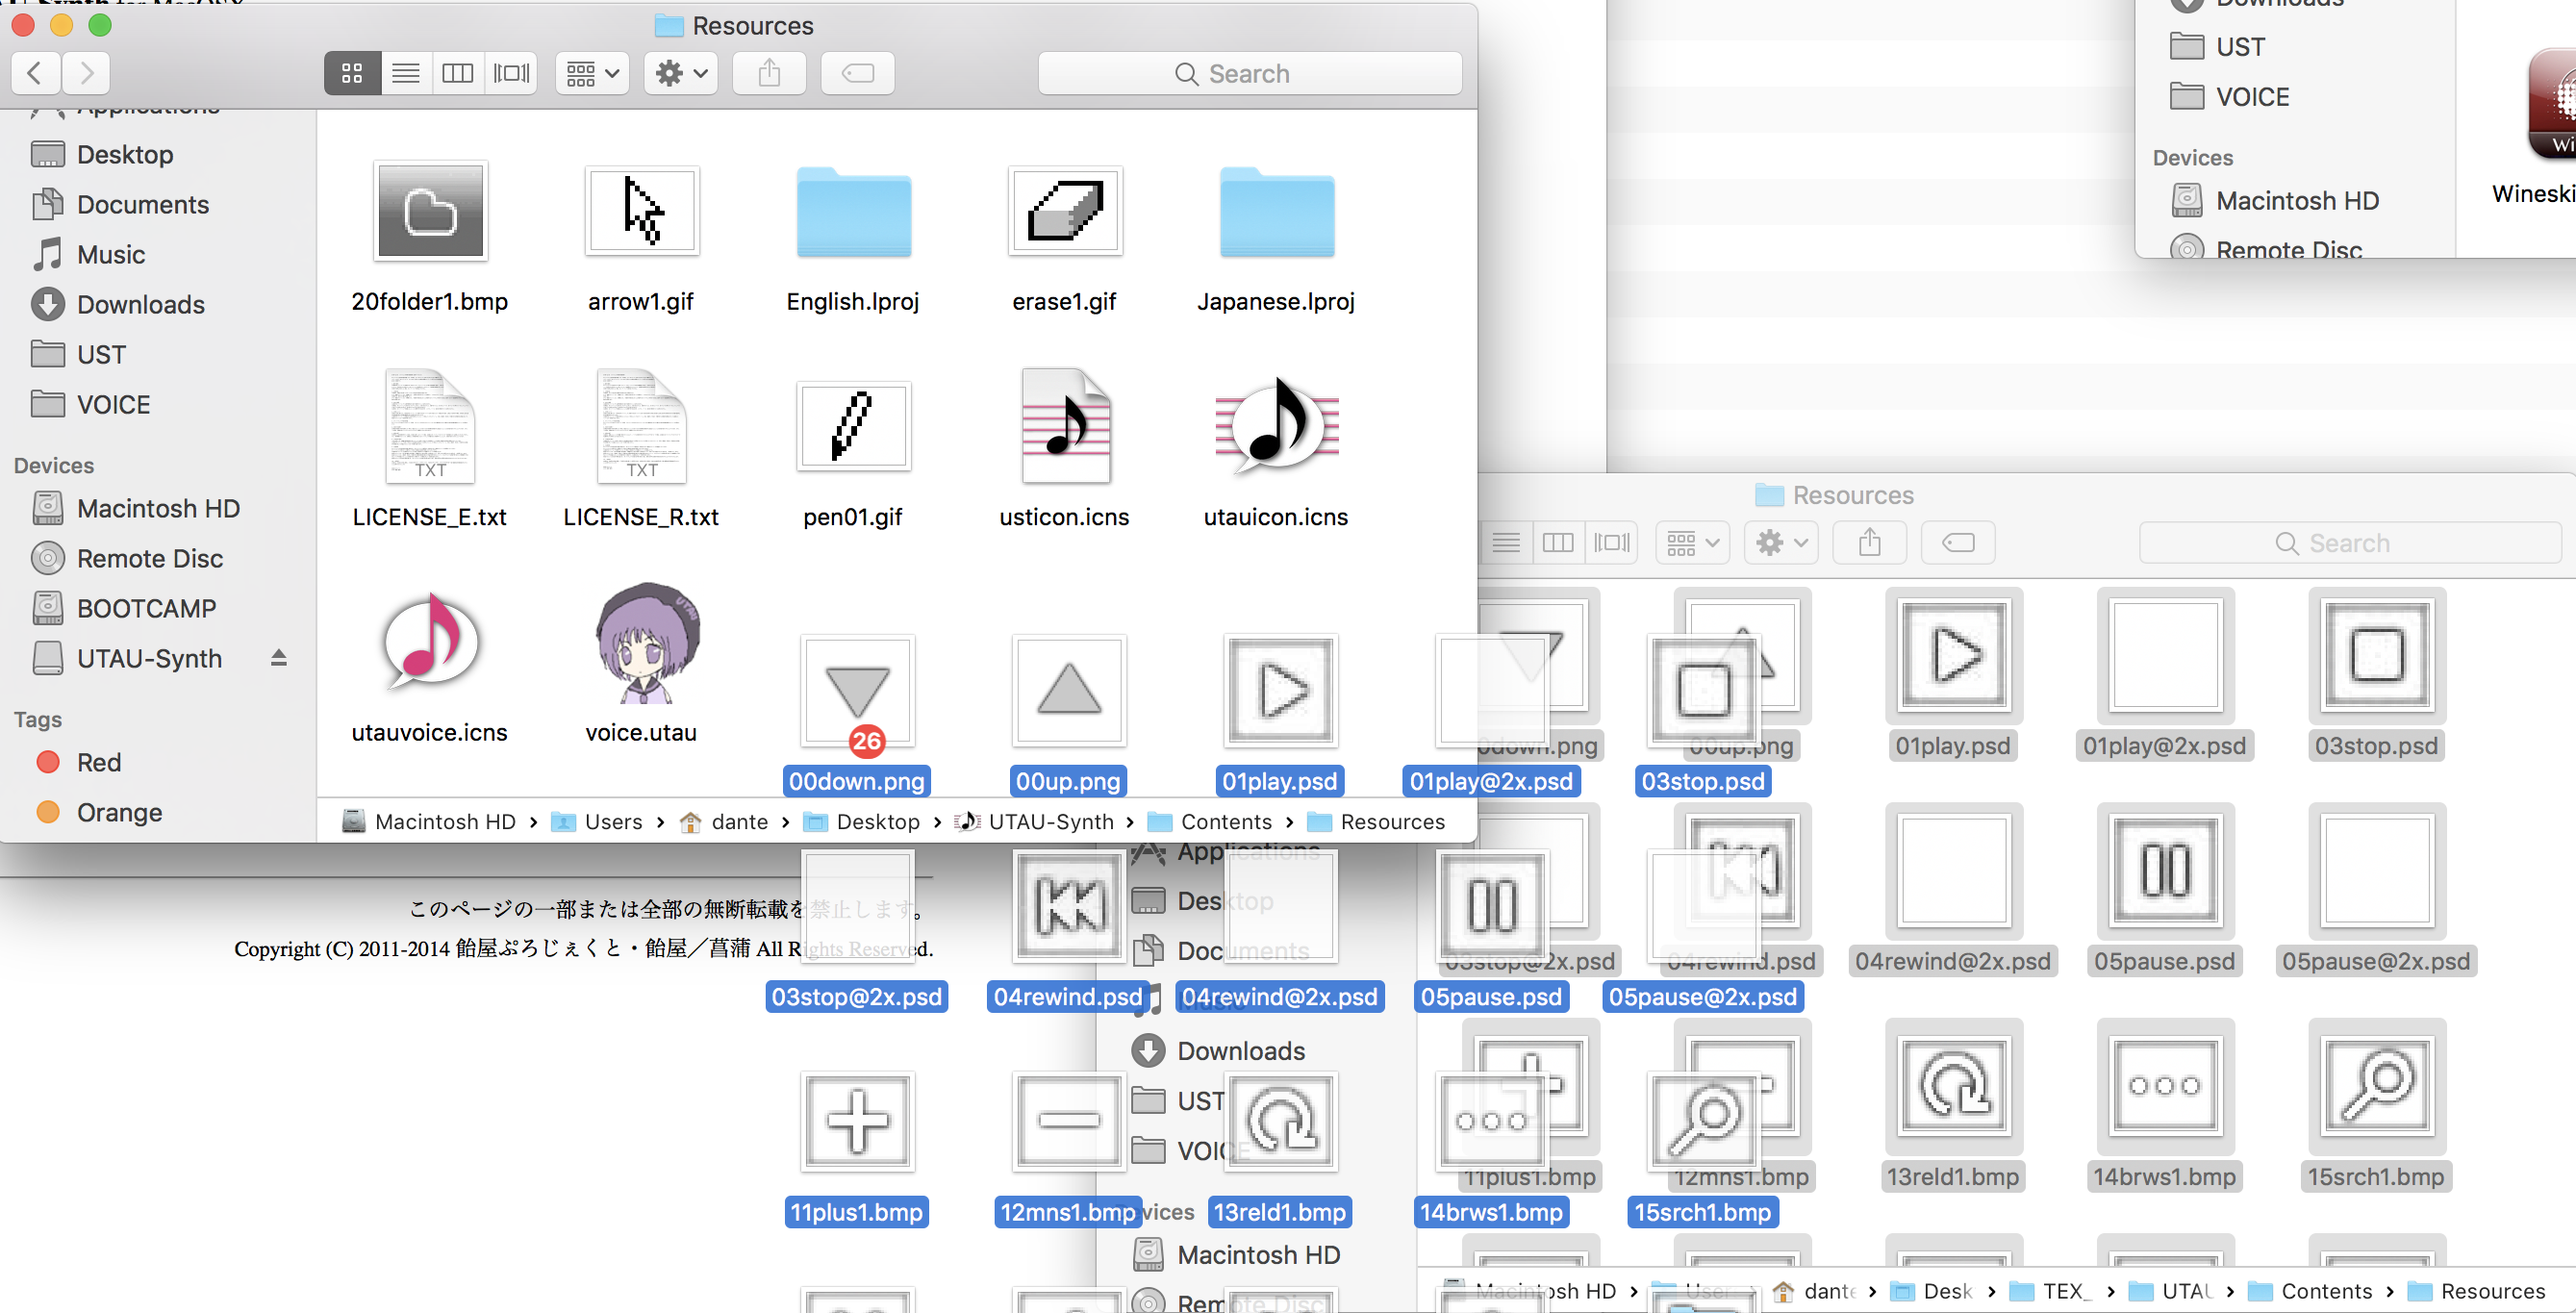This screenshot has height=1313, width=2576.
Task: Select the usticon.icns file icon
Action: 1065,427
